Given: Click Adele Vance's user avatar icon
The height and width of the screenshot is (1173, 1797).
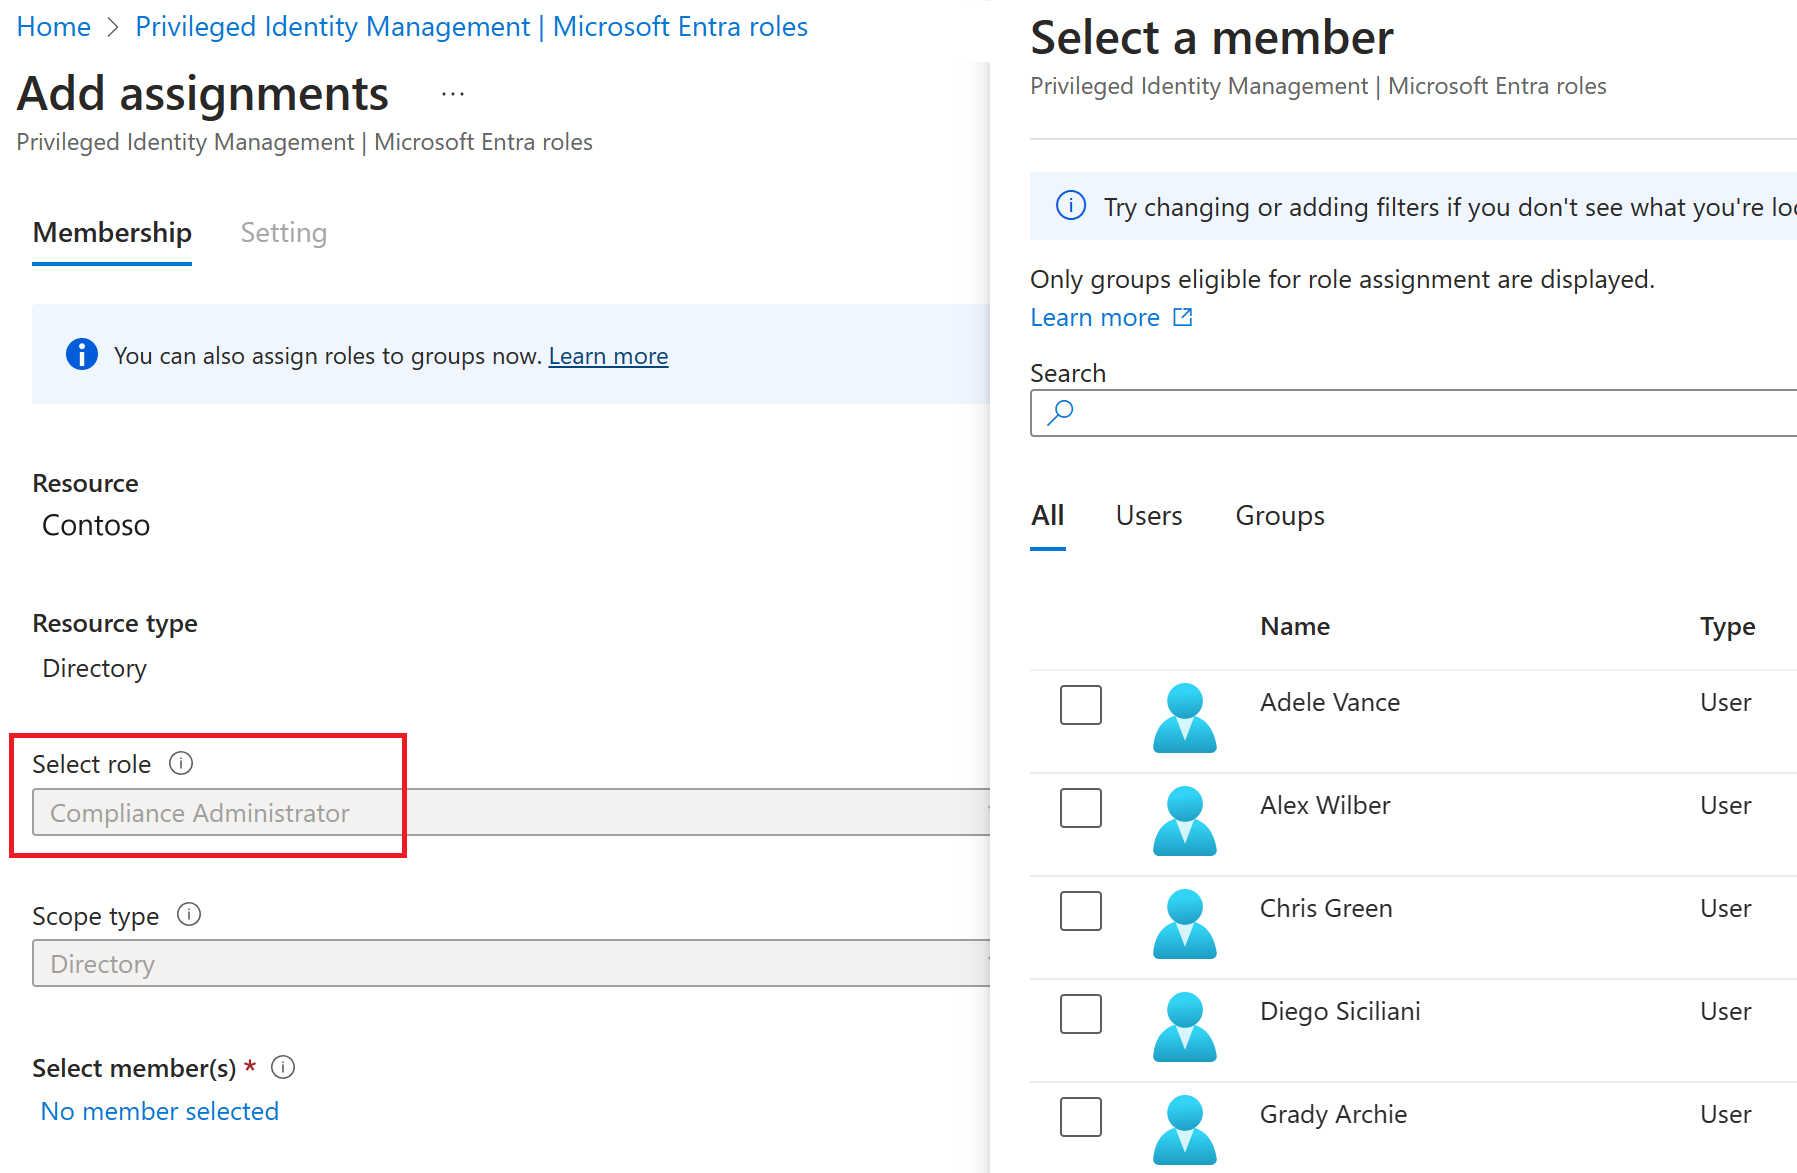Looking at the screenshot, I should [x=1184, y=718].
